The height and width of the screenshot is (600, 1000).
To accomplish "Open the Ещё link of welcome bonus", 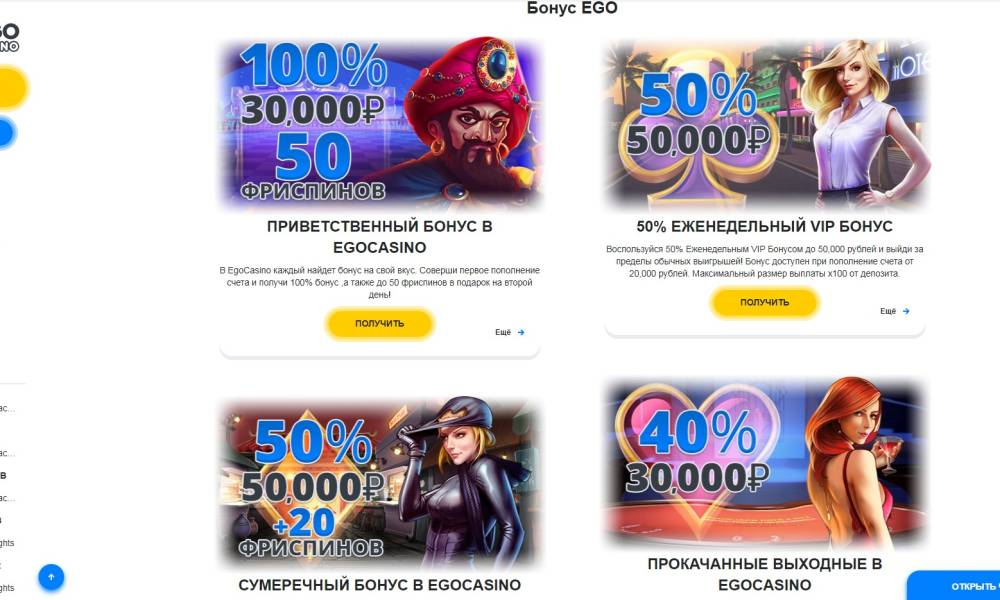I will (503, 332).
